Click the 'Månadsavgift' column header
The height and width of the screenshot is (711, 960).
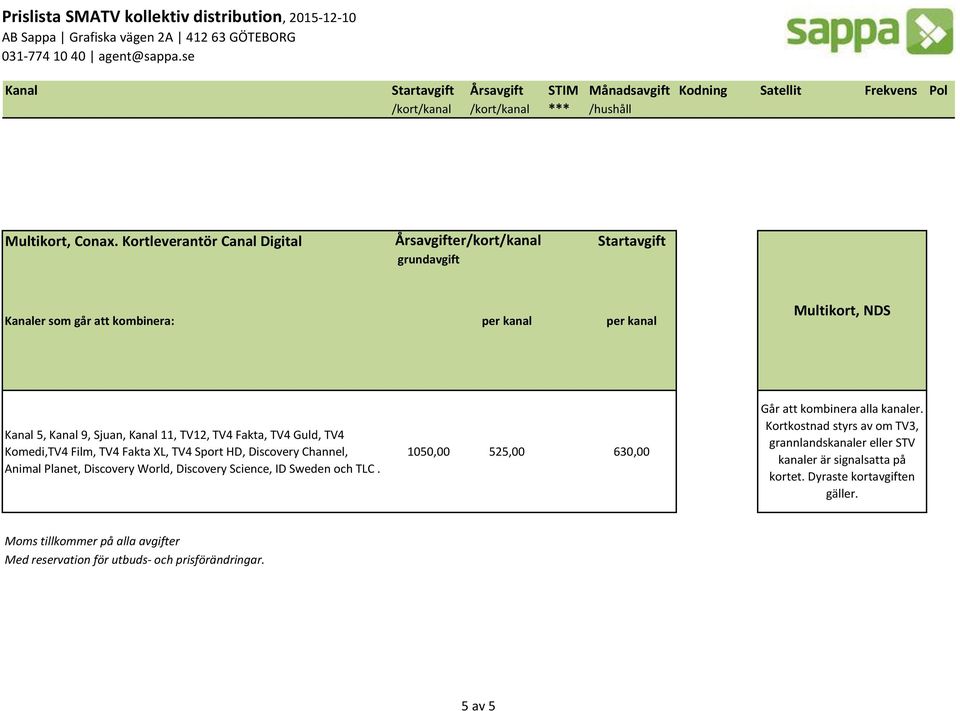click(629, 91)
